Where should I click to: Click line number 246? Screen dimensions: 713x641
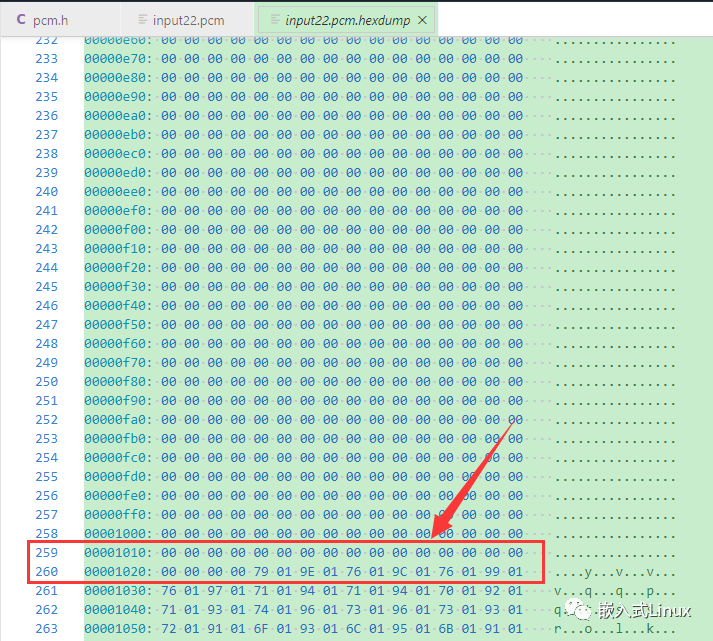pos(47,306)
